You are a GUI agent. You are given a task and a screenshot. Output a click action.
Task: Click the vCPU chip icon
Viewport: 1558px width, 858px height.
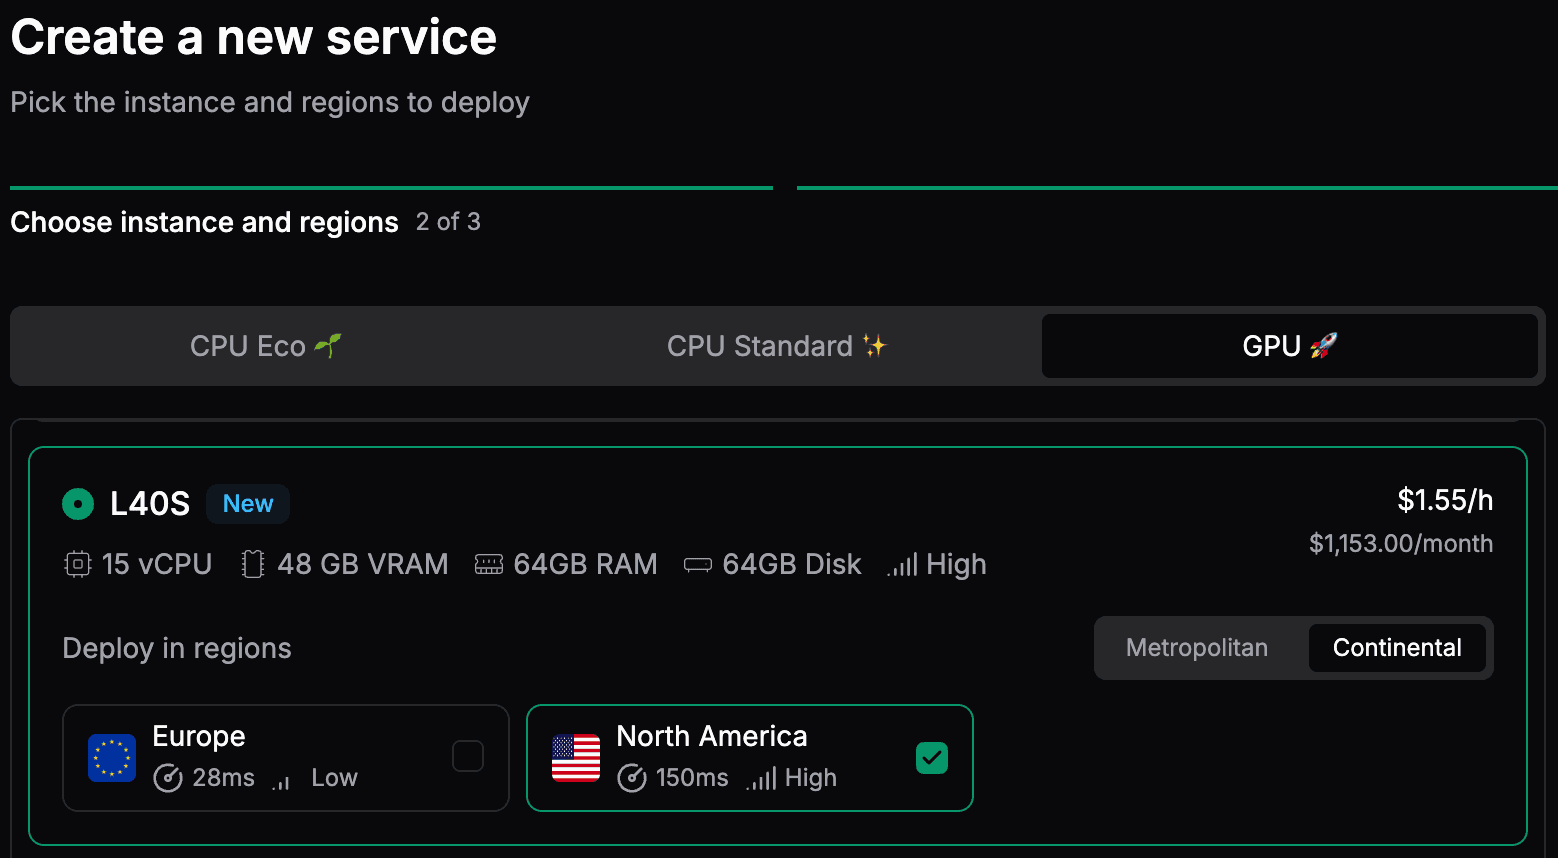(77, 564)
